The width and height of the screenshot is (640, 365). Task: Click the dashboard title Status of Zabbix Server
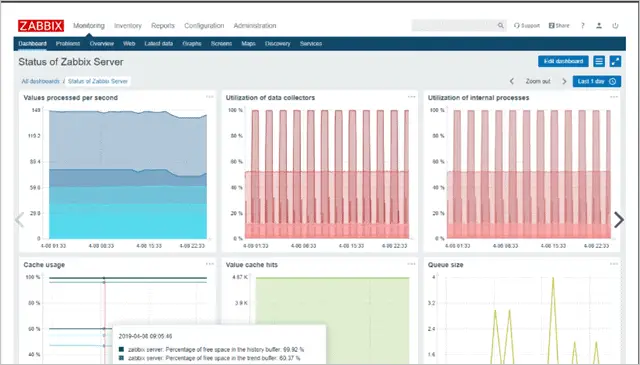tap(71, 62)
